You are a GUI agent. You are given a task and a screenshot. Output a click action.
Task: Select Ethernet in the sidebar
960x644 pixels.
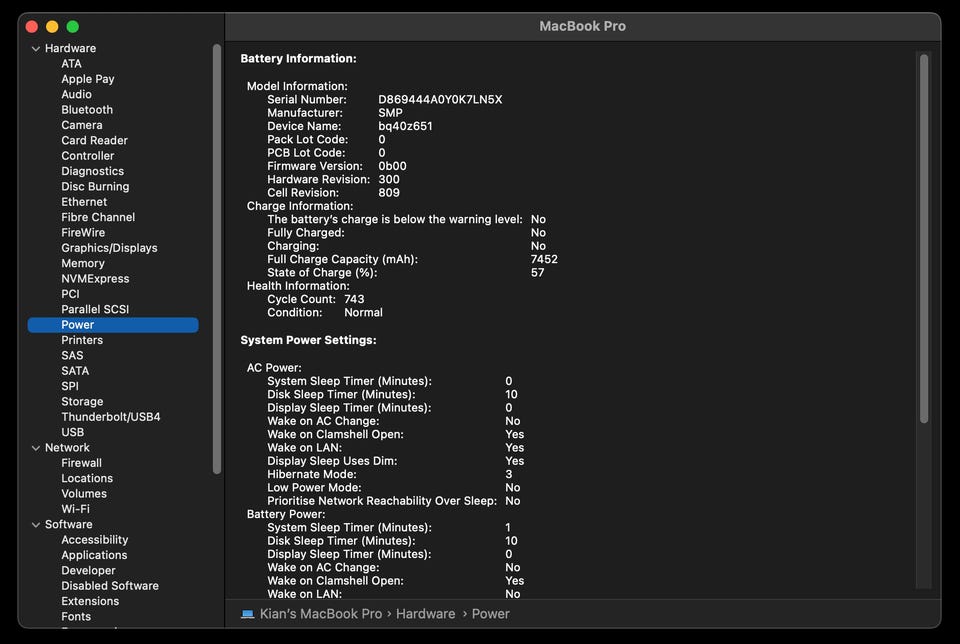(84, 201)
